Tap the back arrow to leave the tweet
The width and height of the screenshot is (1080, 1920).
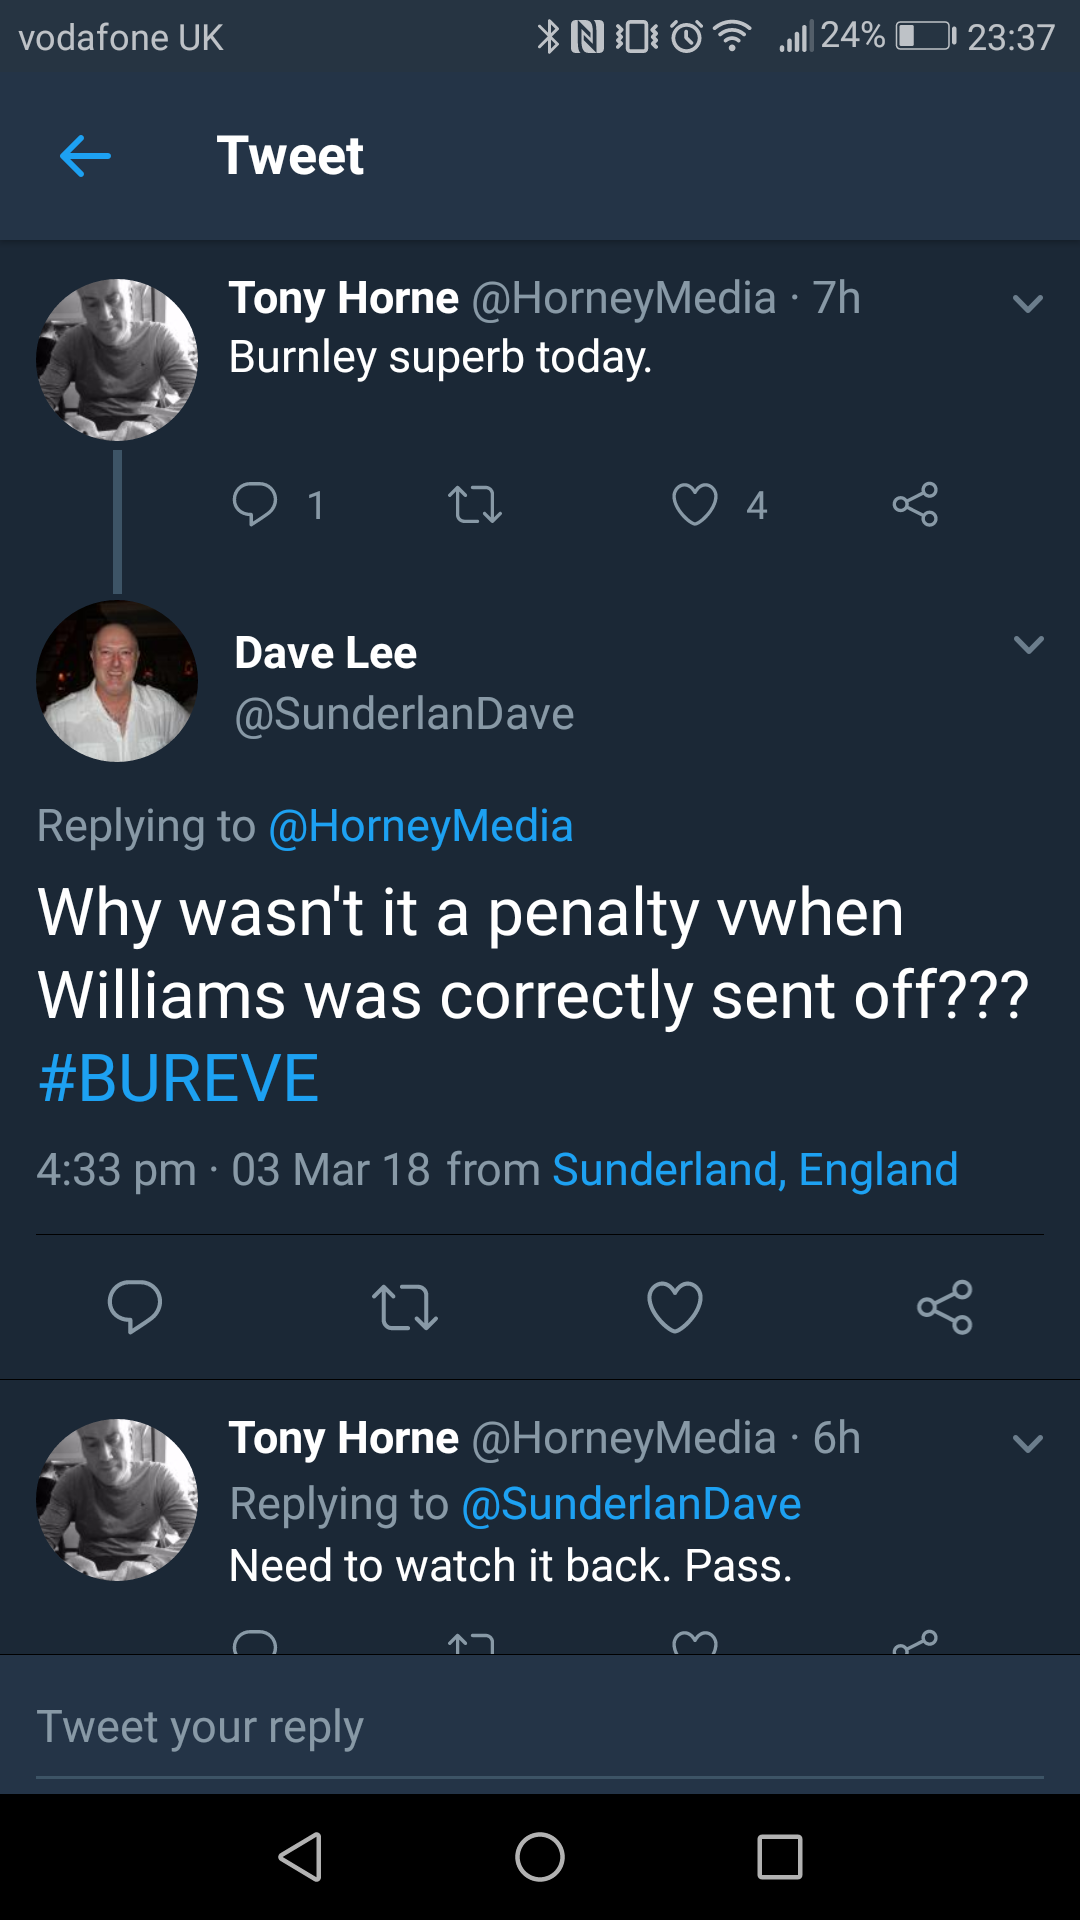85,156
